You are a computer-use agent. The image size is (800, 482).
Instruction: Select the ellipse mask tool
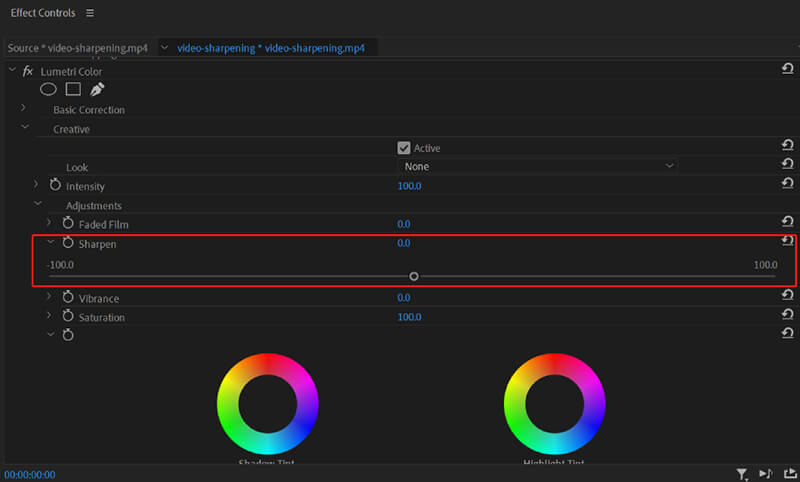(48, 90)
